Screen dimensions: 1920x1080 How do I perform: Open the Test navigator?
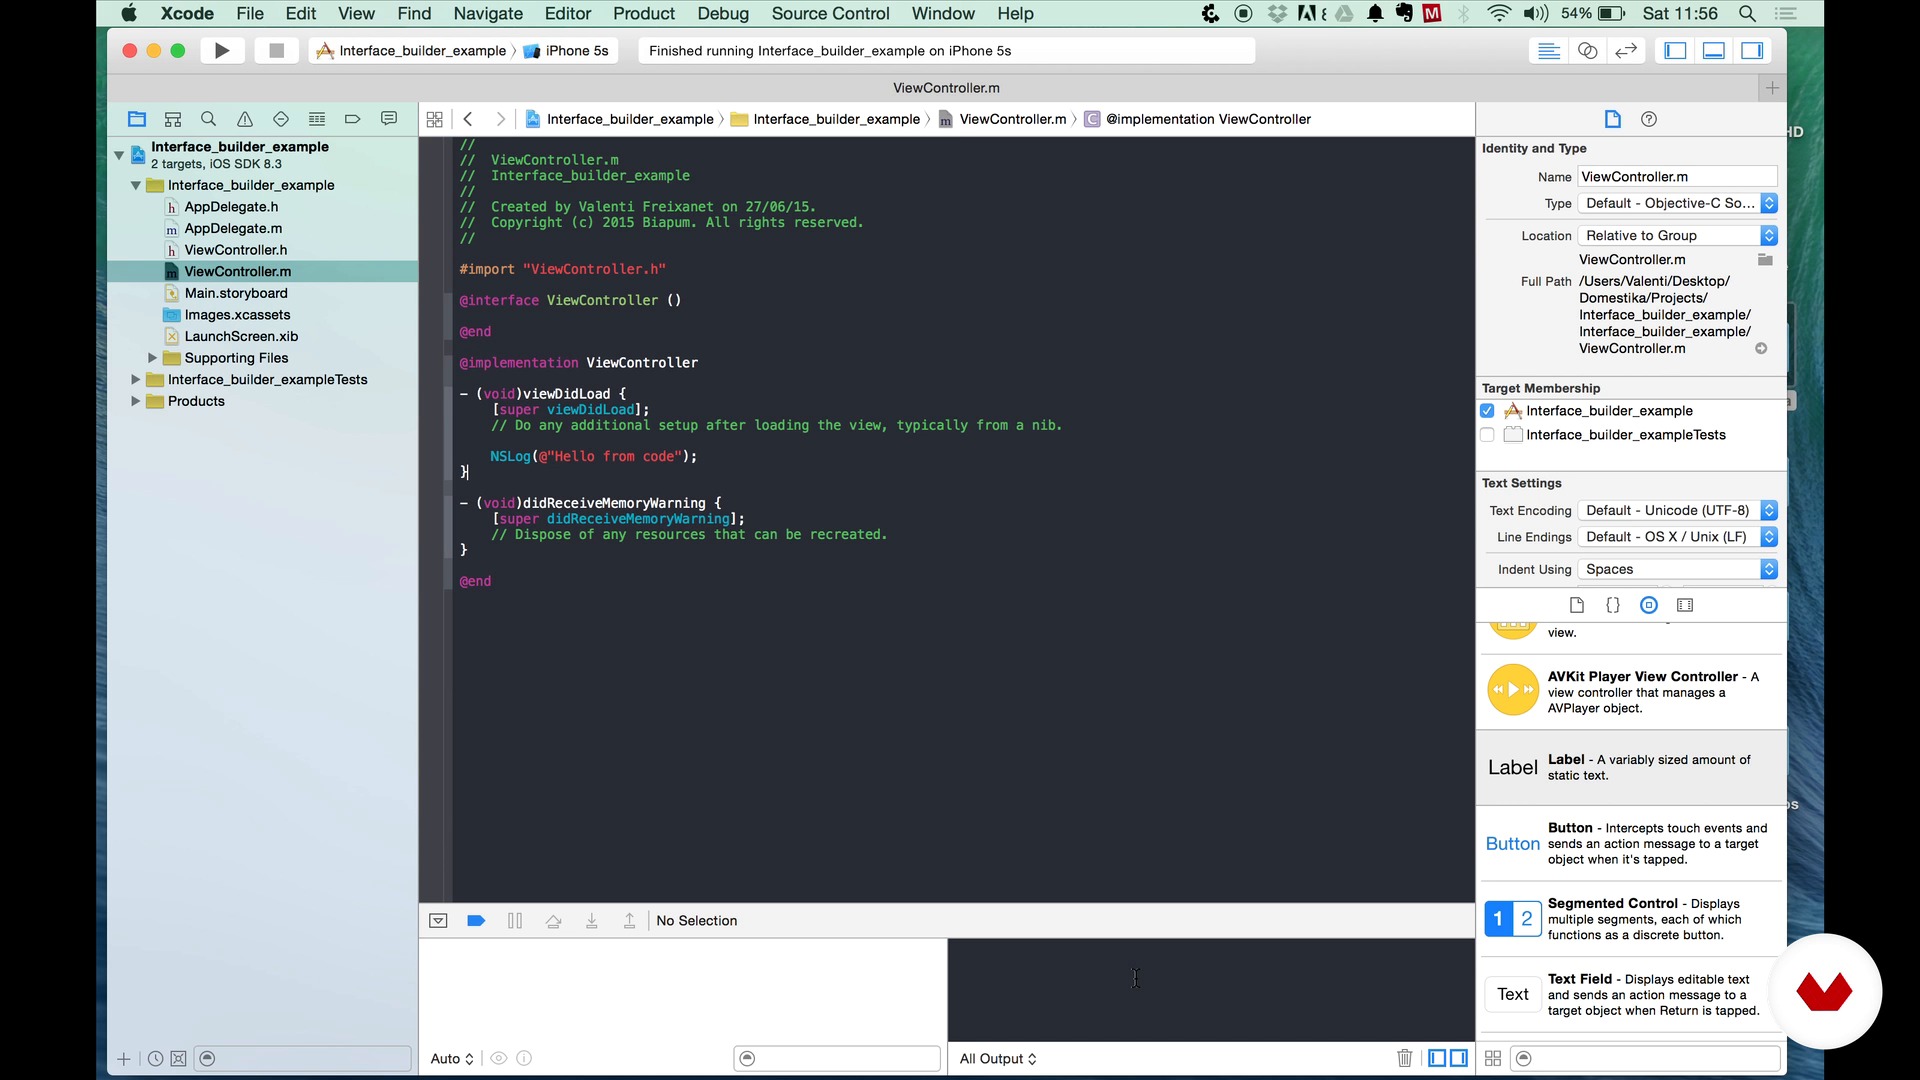[x=281, y=119]
